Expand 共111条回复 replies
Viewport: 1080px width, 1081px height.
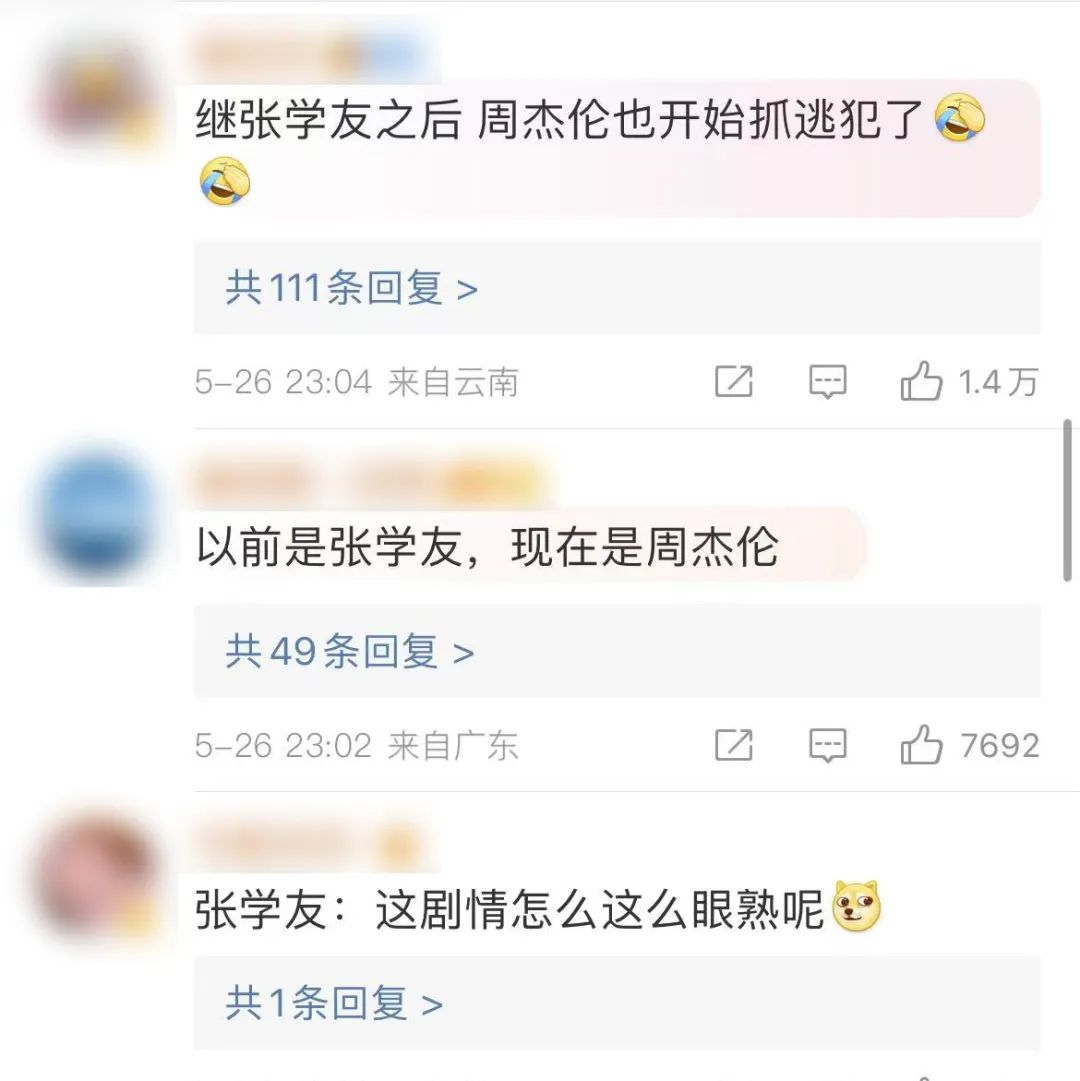click(x=351, y=287)
